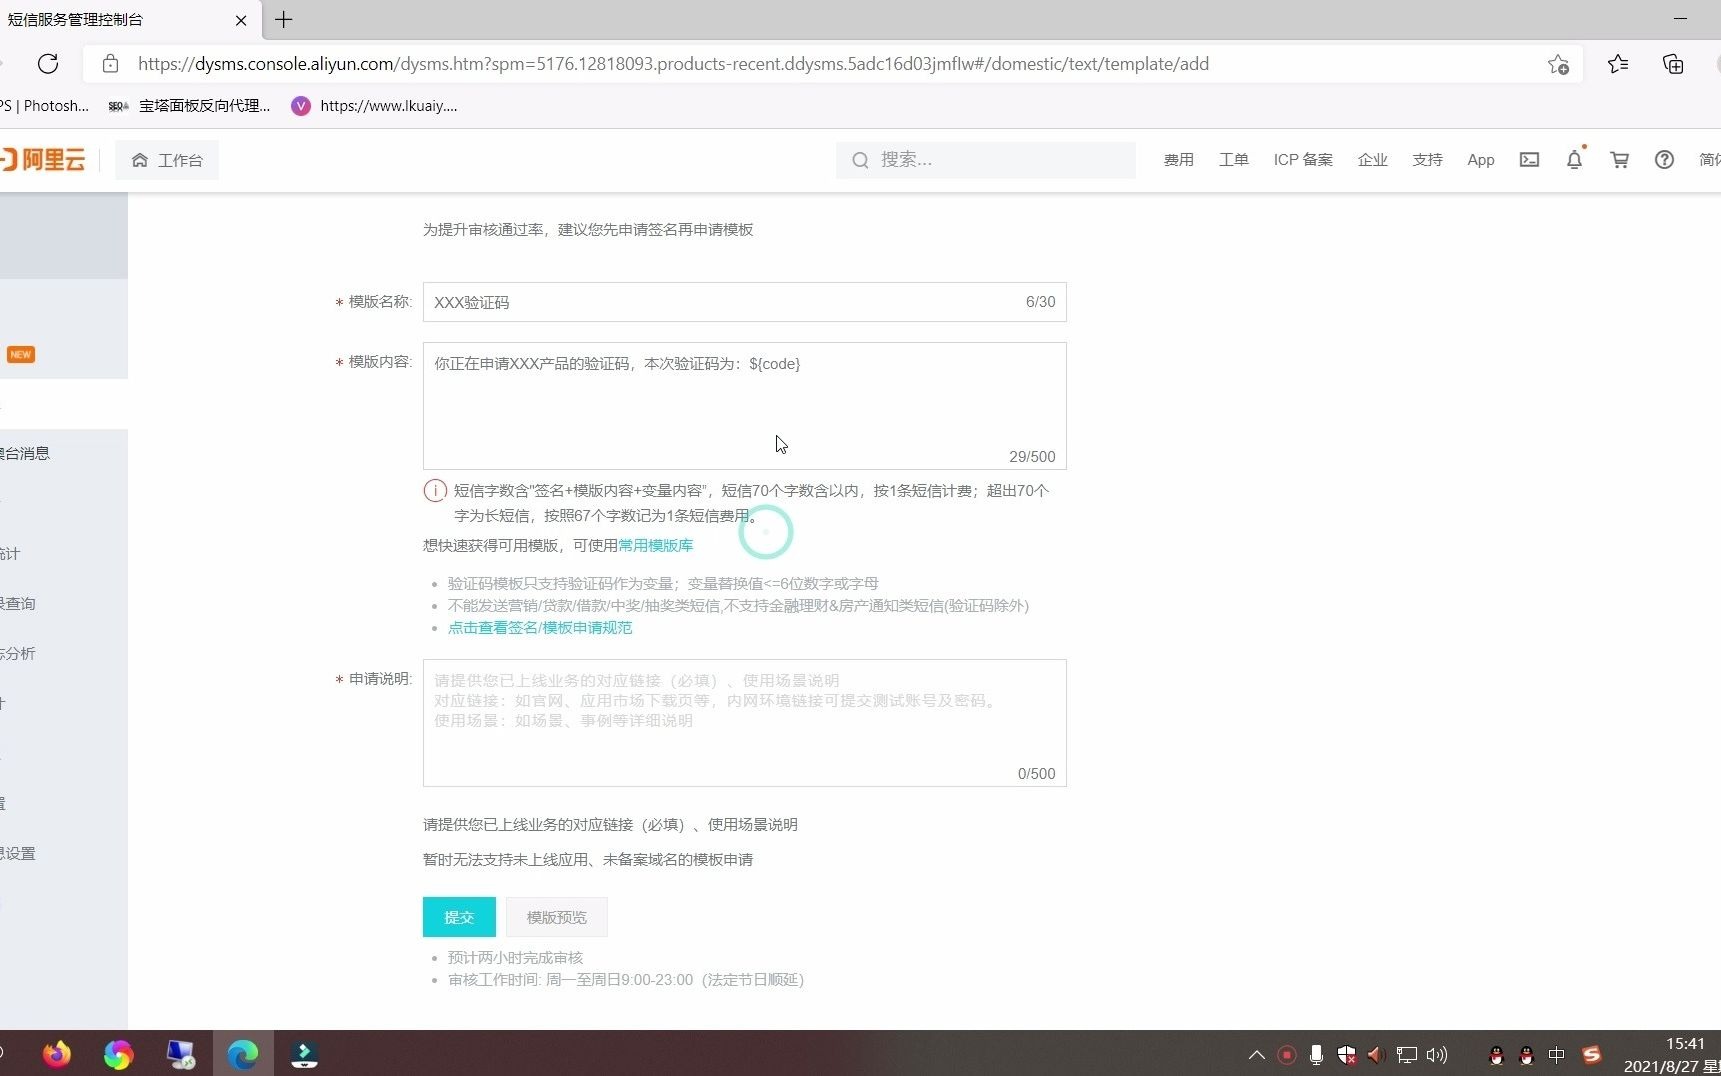
Task: Open the App menu item
Action: pos(1481,160)
